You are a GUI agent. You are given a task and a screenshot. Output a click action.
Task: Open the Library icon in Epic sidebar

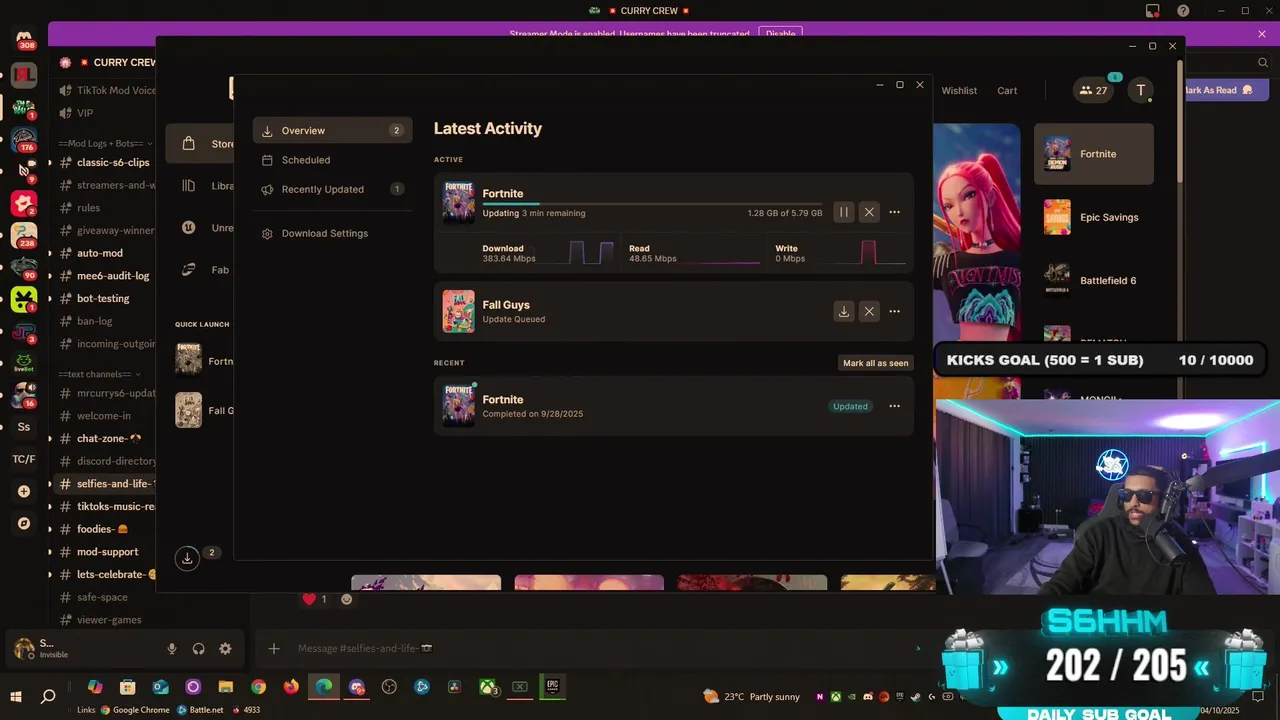(x=189, y=186)
